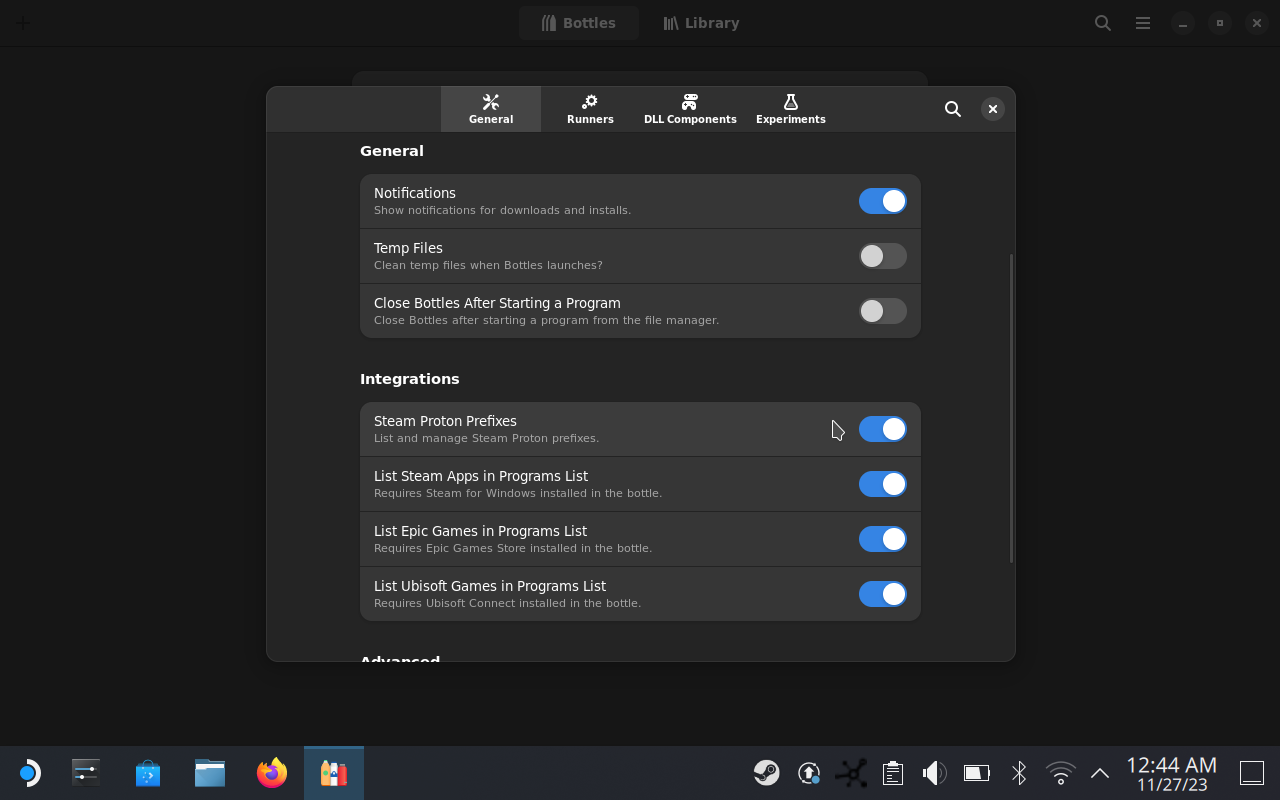
Task: Launch Firefox from the taskbar
Action: (x=272, y=773)
